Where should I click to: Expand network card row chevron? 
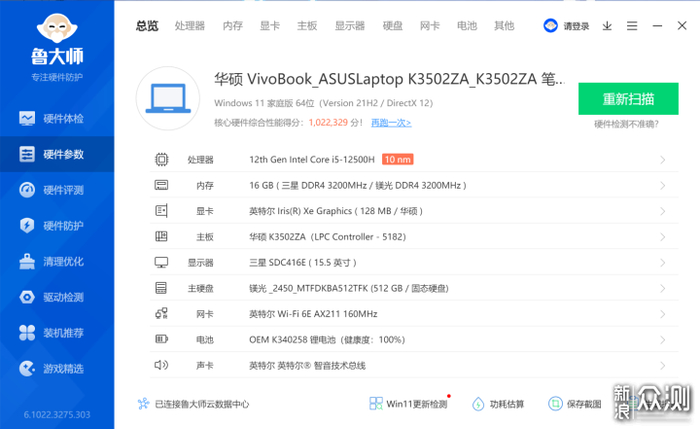pyautogui.click(x=662, y=314)
